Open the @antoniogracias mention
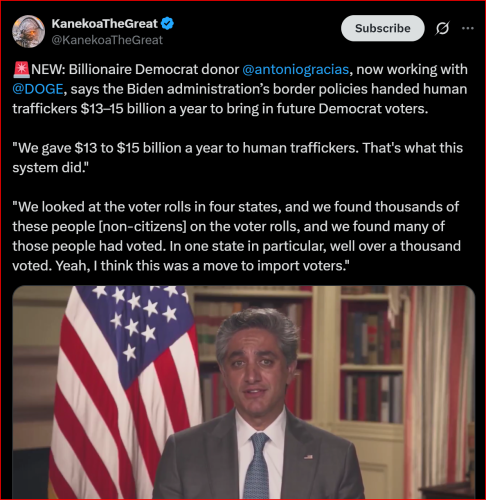This screenshot has height=500, width=486. click(x=296, y=70)
